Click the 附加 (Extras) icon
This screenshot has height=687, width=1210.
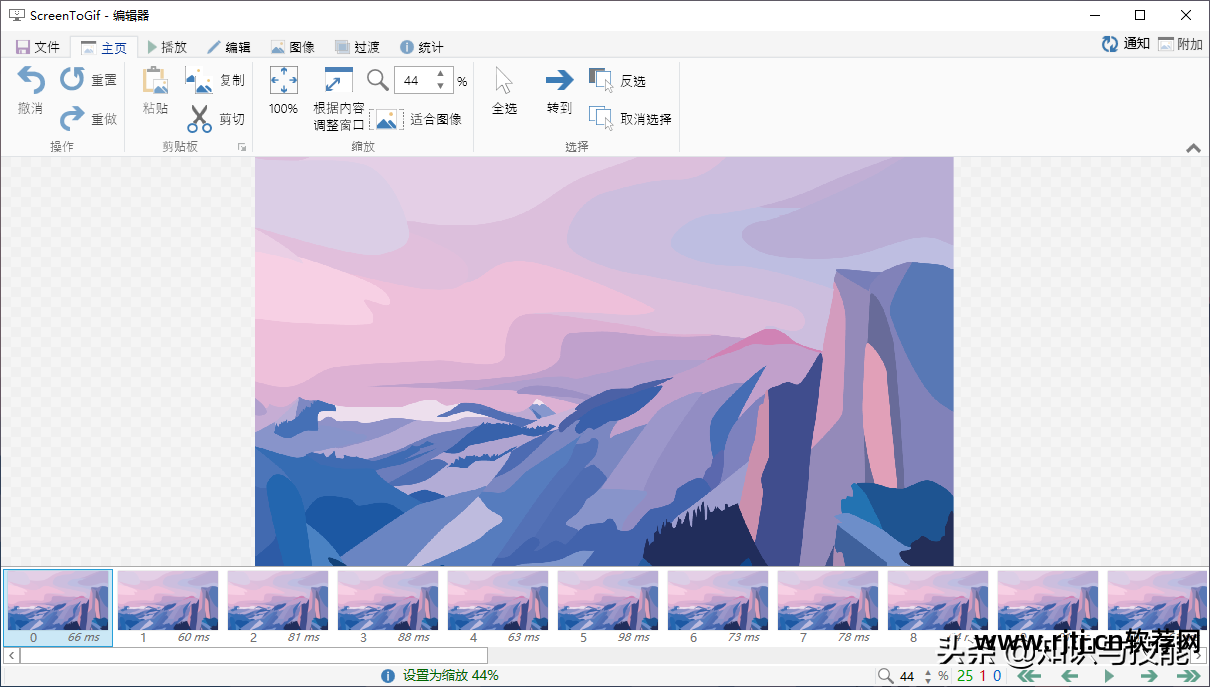1166,44
